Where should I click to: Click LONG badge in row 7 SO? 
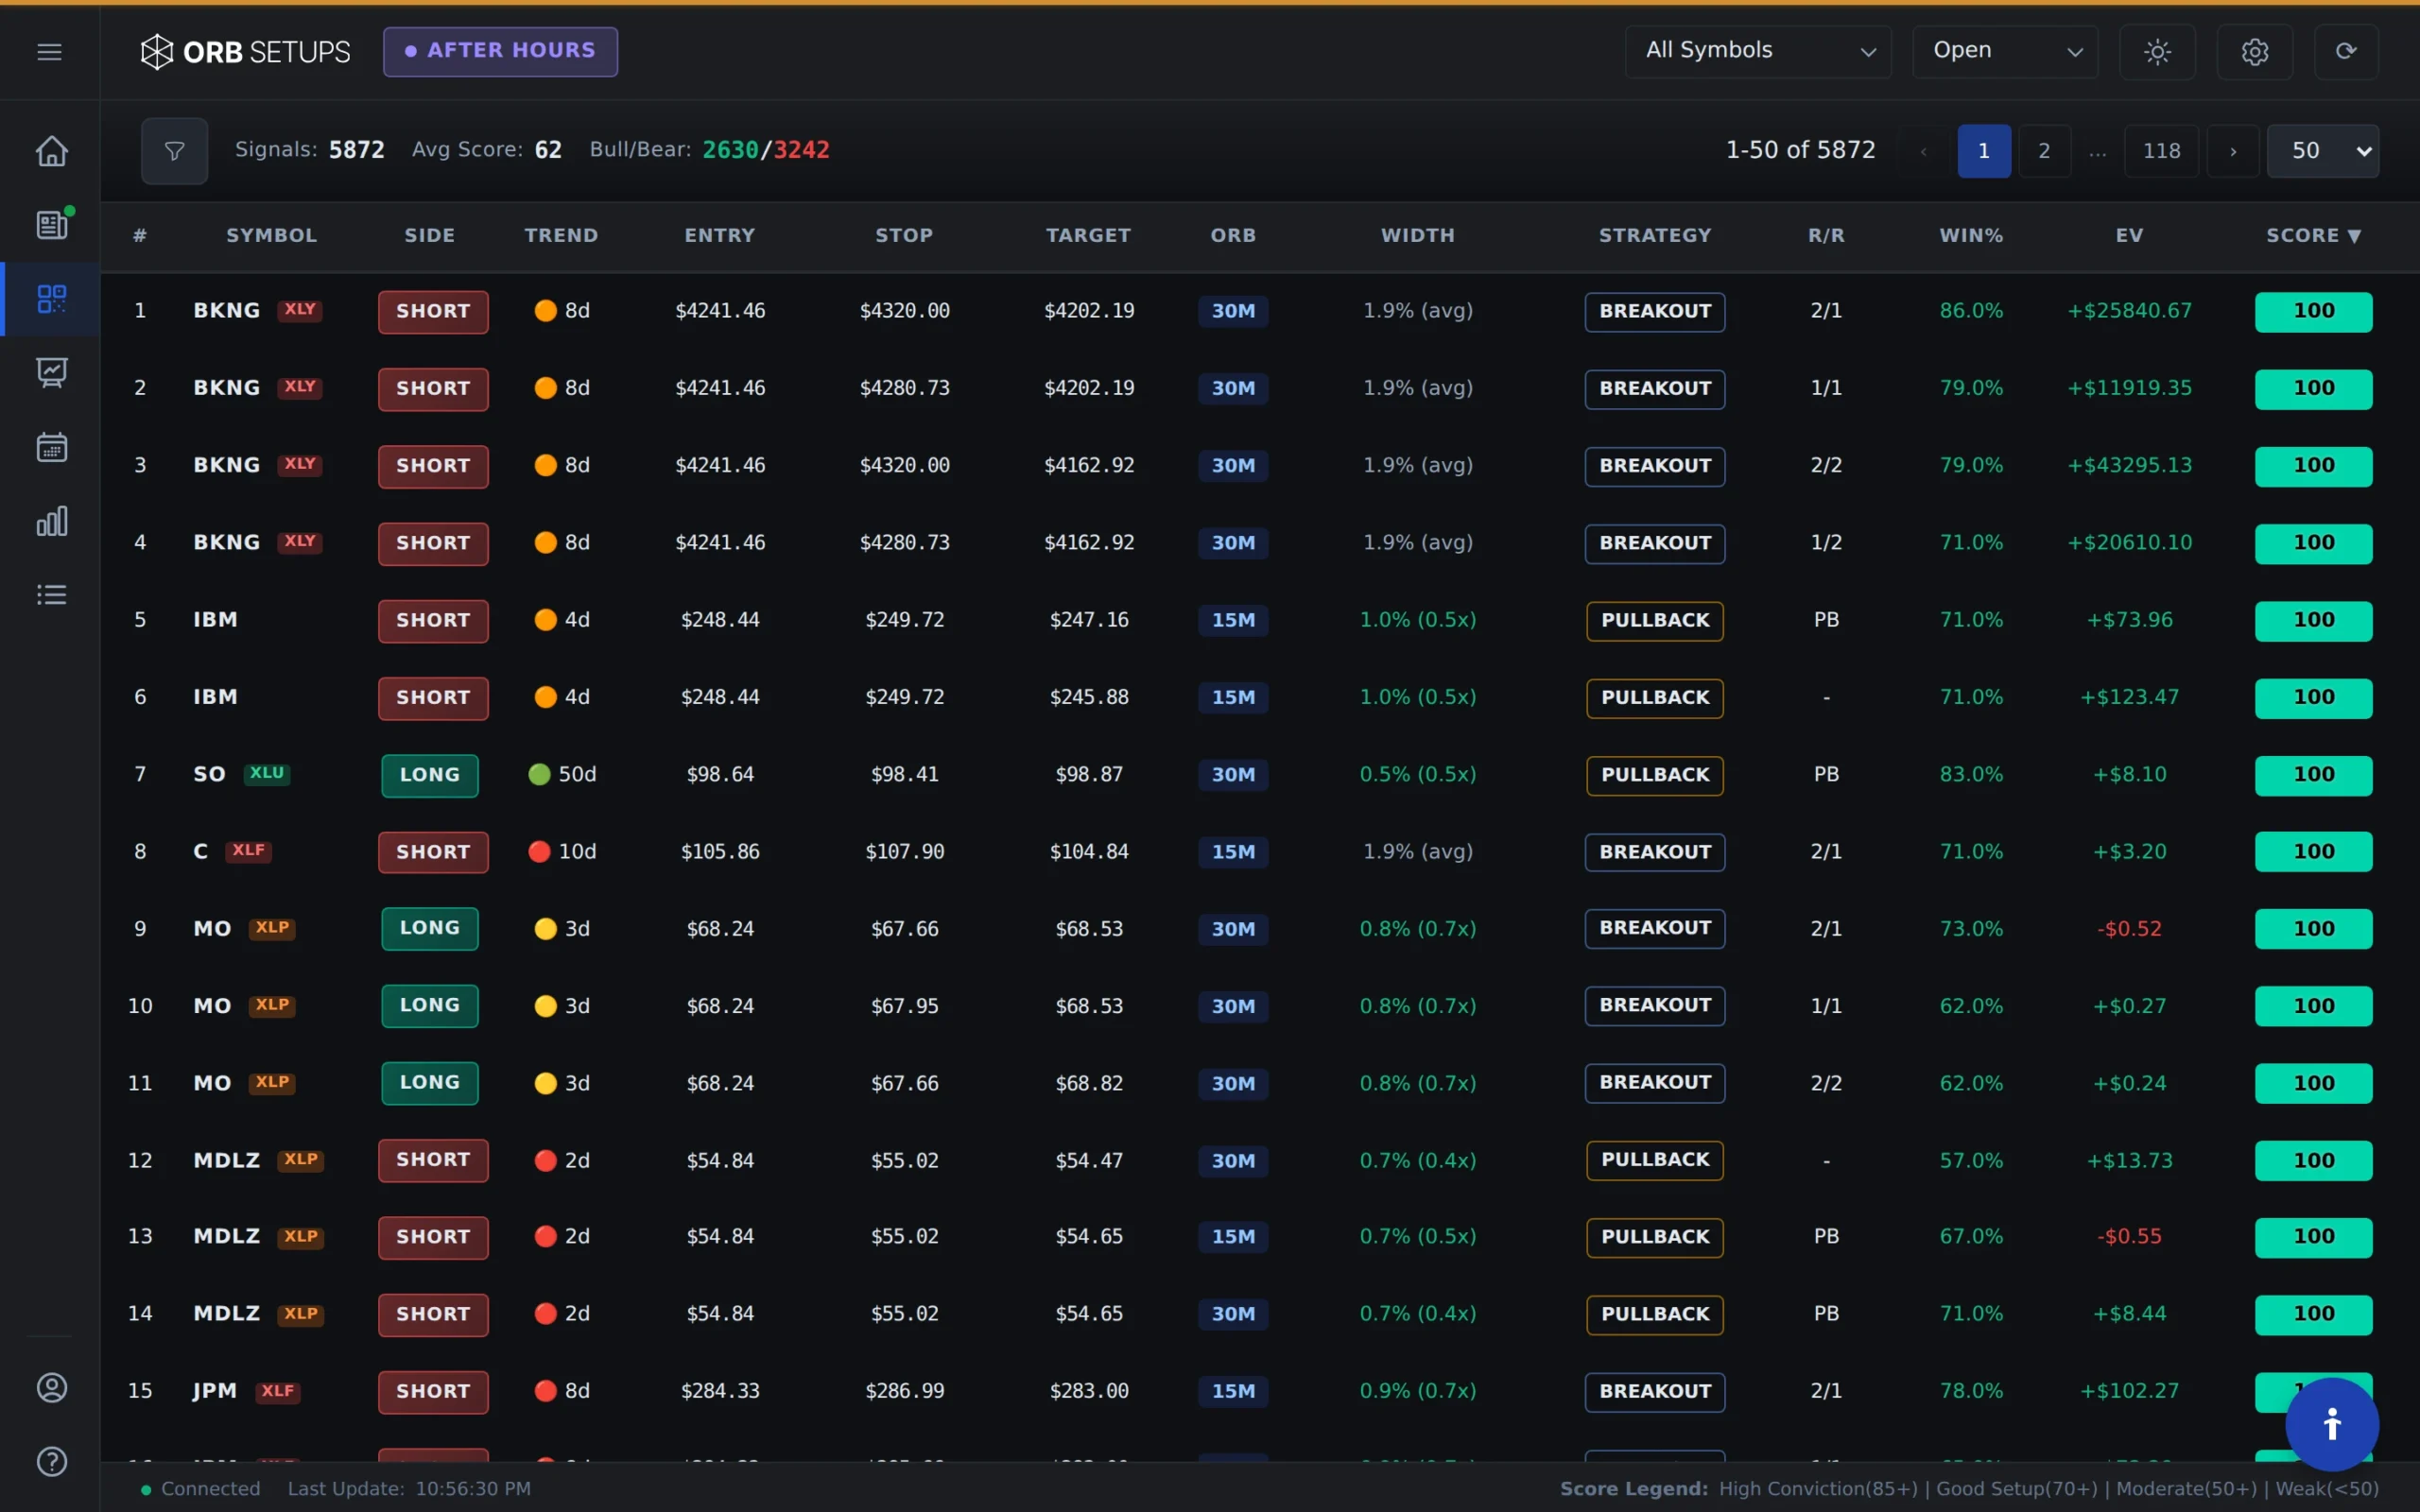click(430, 775)
